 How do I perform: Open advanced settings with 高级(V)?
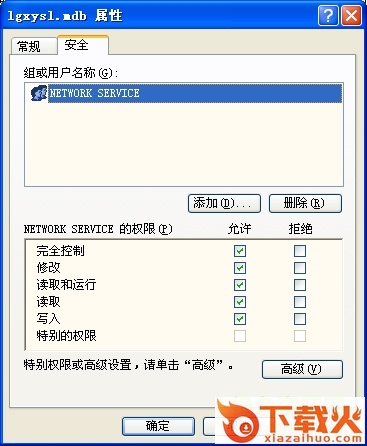(x=302, y=369)
